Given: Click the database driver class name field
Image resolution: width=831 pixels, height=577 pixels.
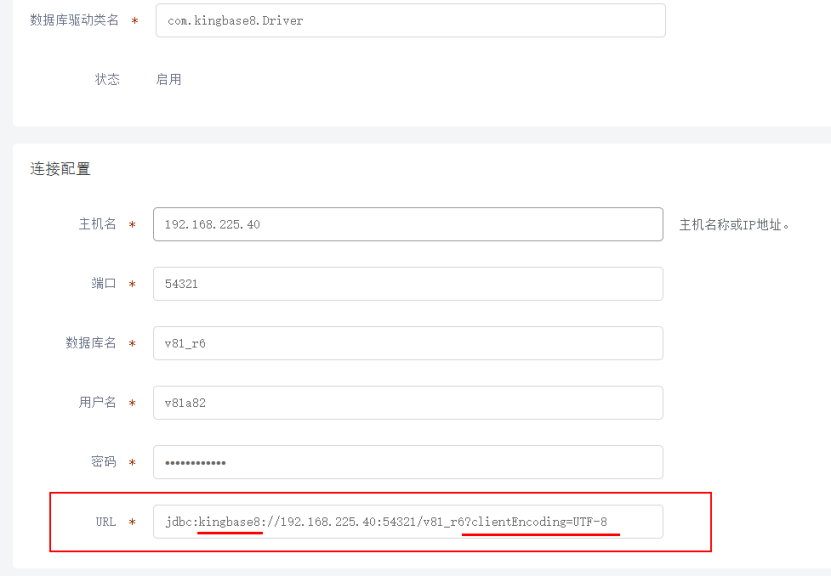Looking at the screenshot, I should click(410, 20).
